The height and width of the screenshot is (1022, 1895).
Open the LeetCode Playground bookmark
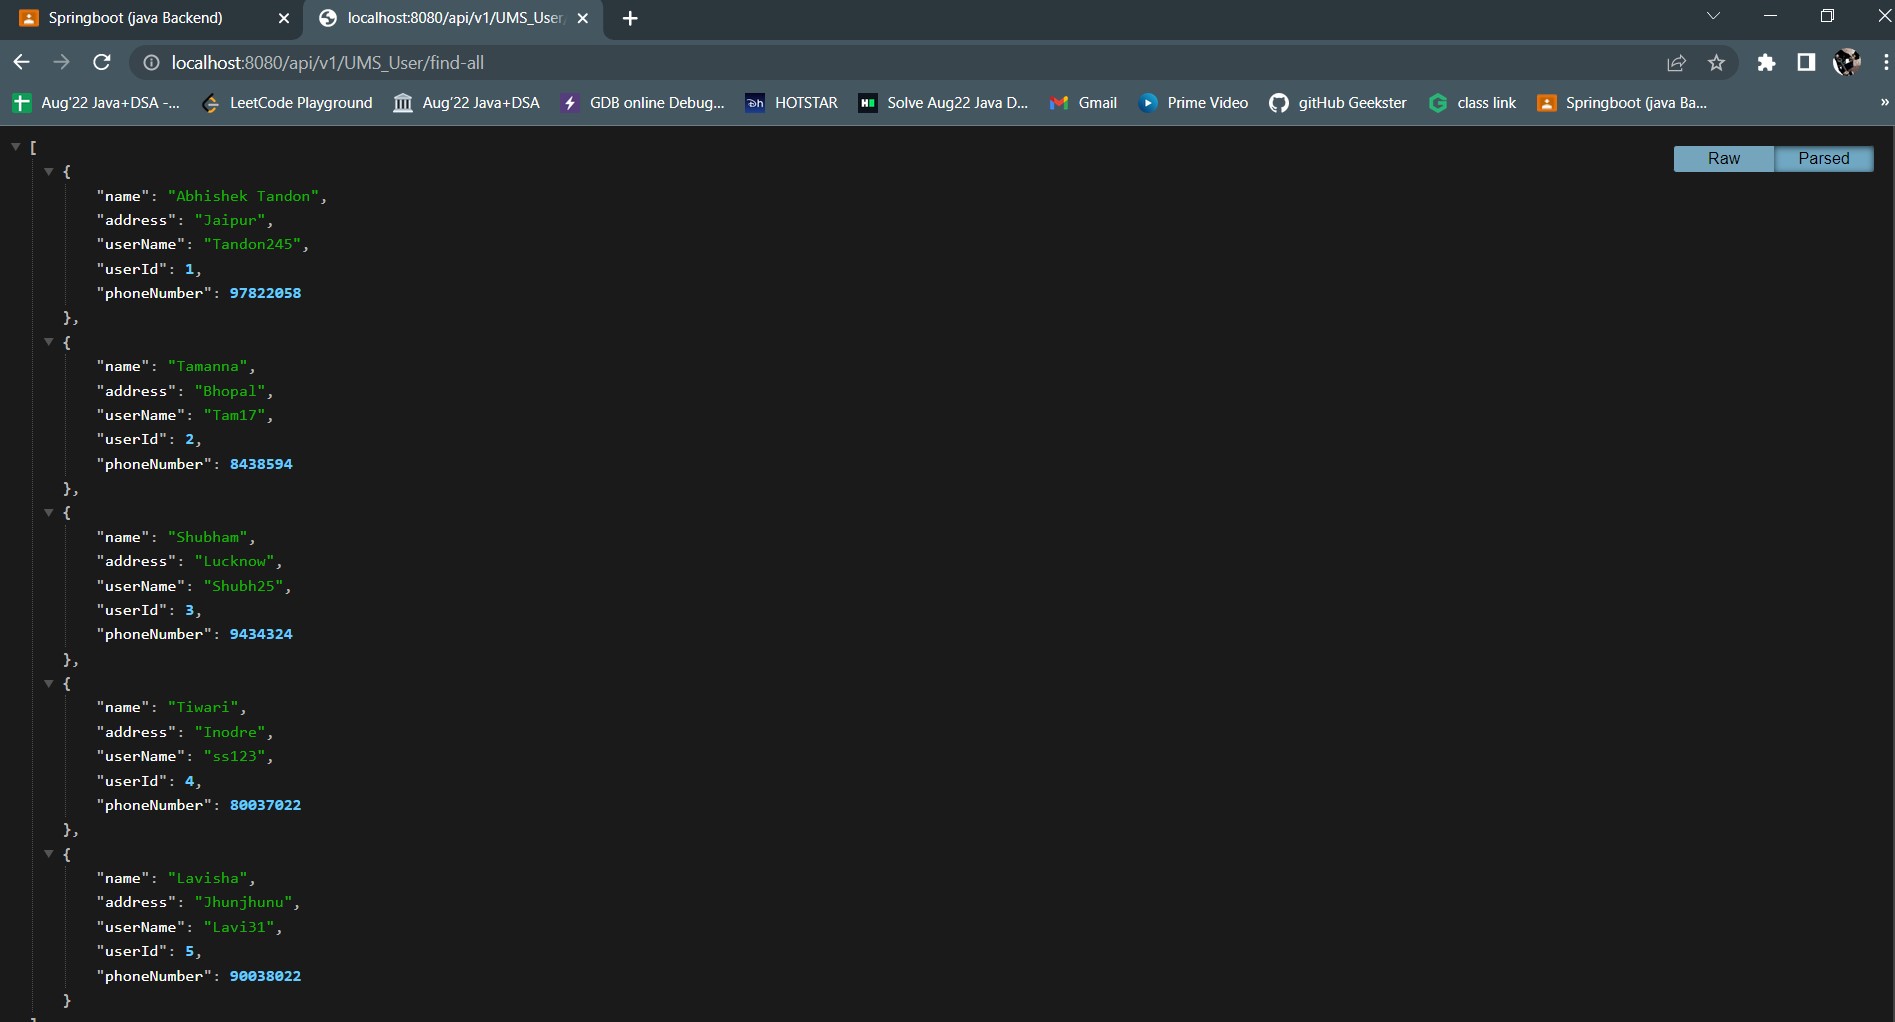[x=285, y=102]
